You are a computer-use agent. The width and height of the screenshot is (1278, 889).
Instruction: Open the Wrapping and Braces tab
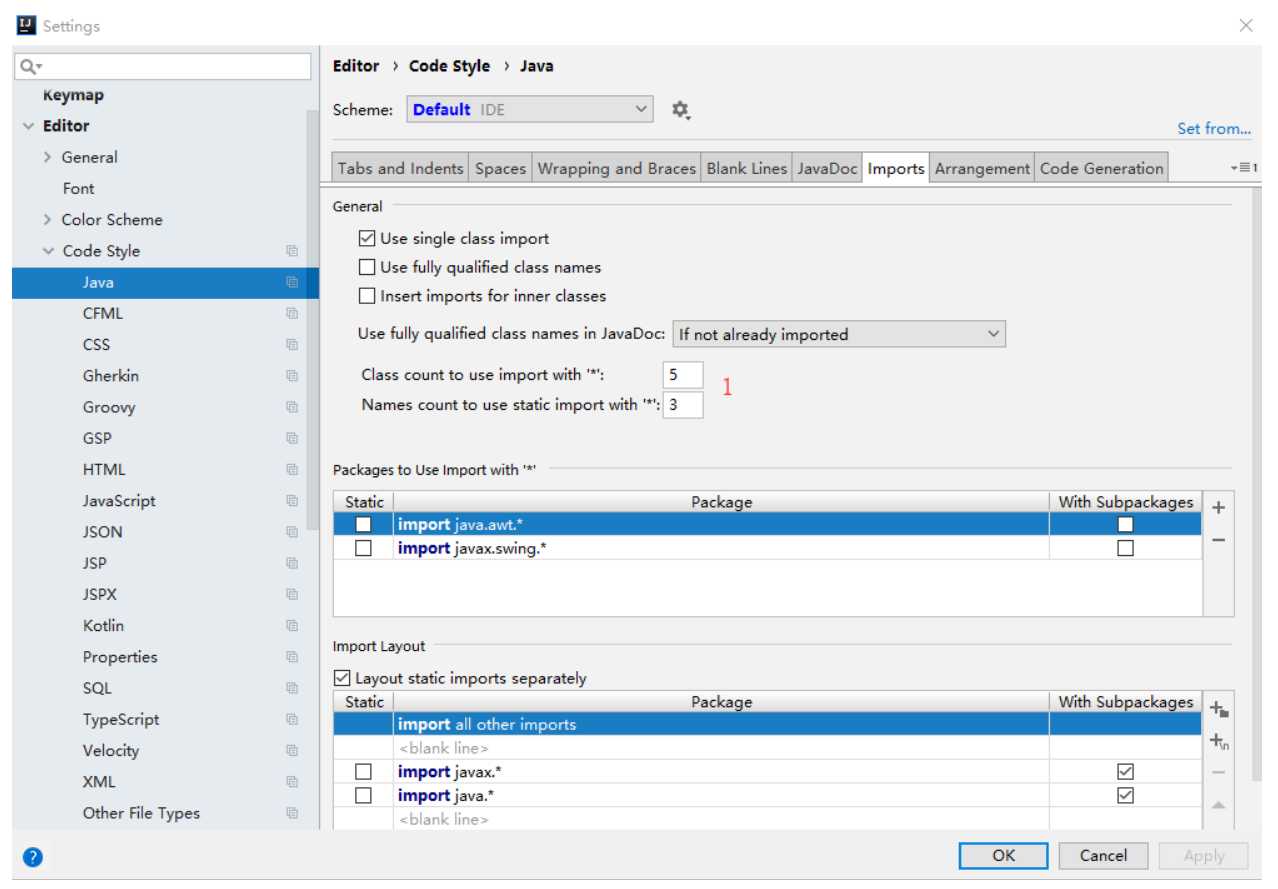[616, 169]
